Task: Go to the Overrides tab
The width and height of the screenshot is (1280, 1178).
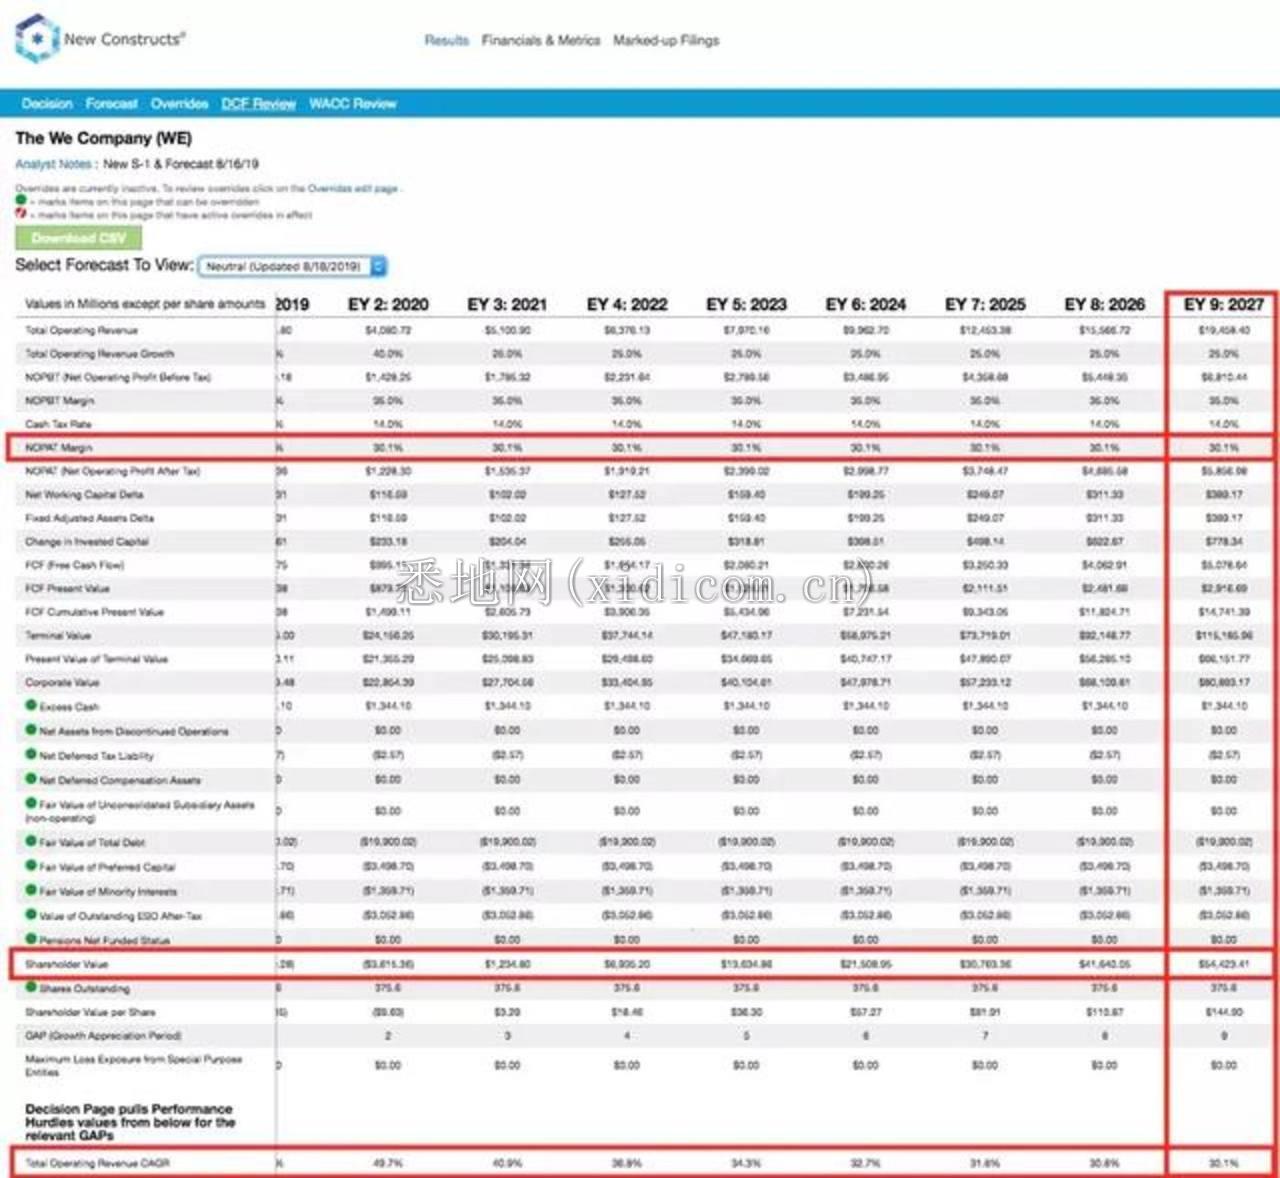Action: coord(179,103)
